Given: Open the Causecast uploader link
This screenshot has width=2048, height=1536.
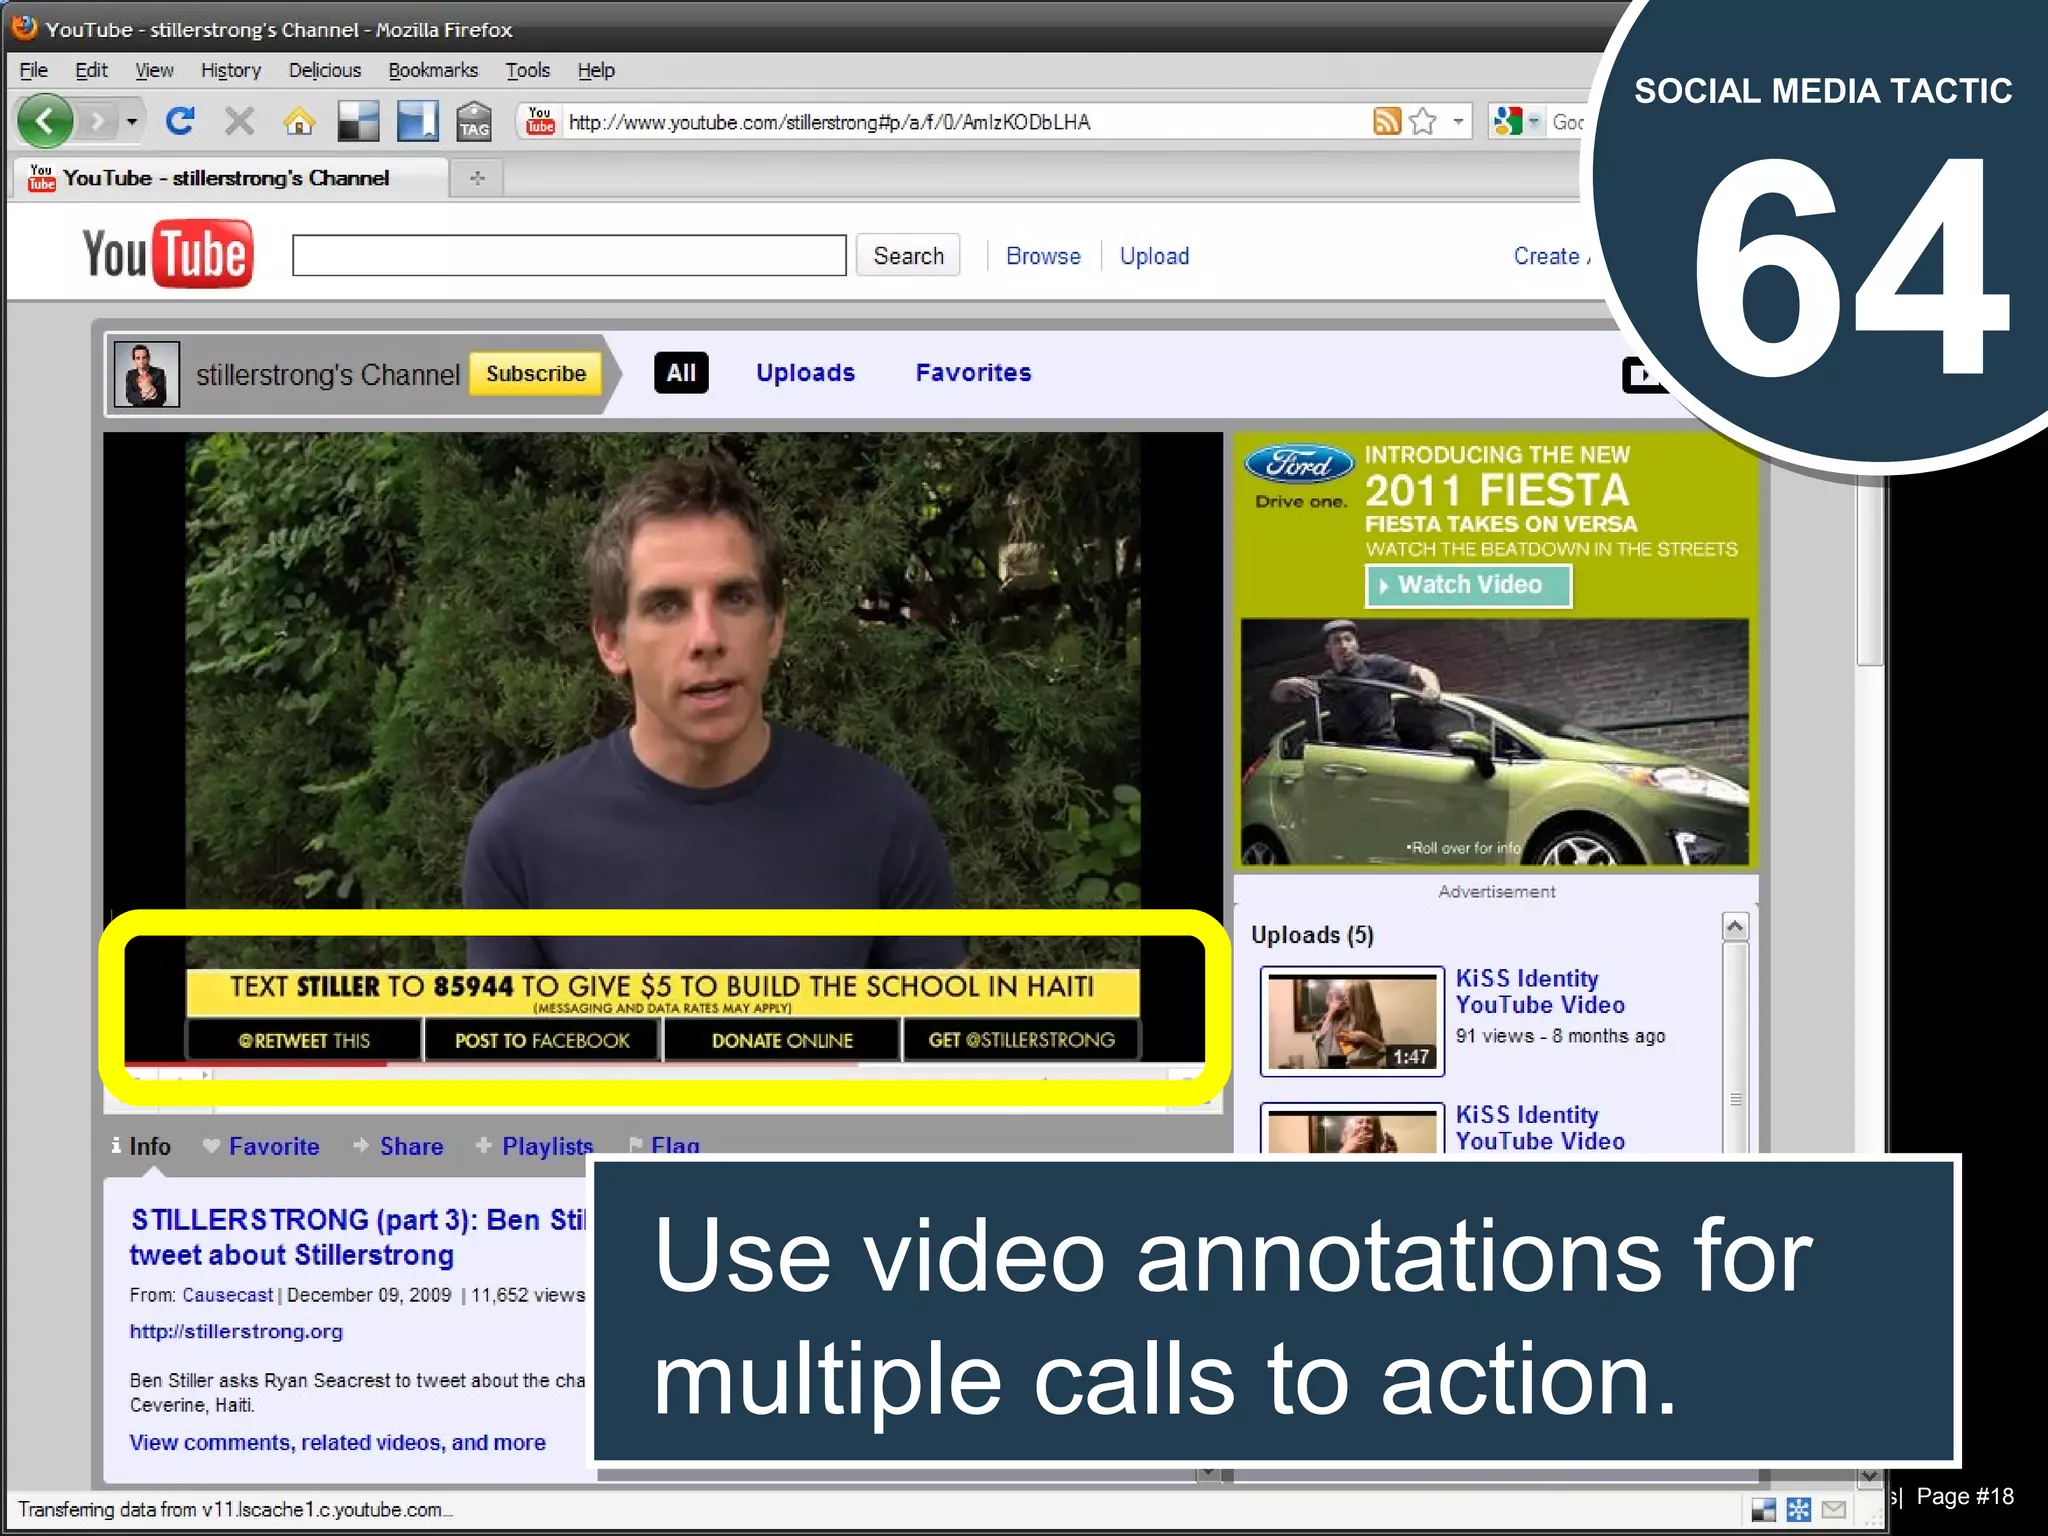Looking at the screenshot, I should click(227, 1295).
